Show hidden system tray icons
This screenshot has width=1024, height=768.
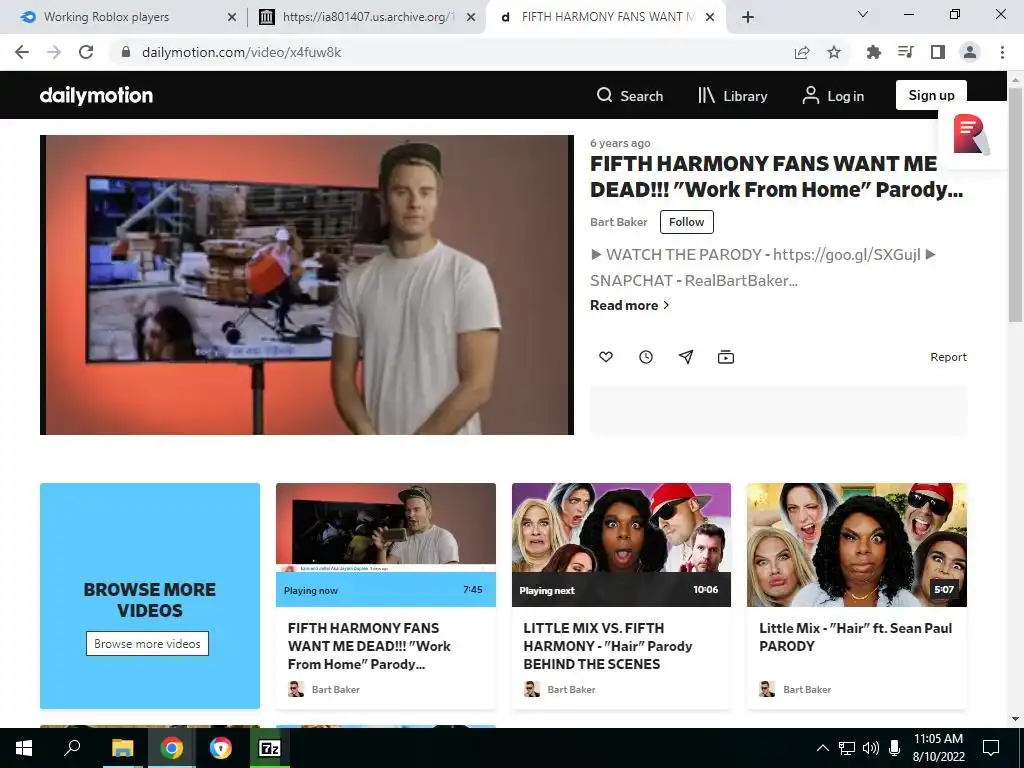[x=823, y=748]
